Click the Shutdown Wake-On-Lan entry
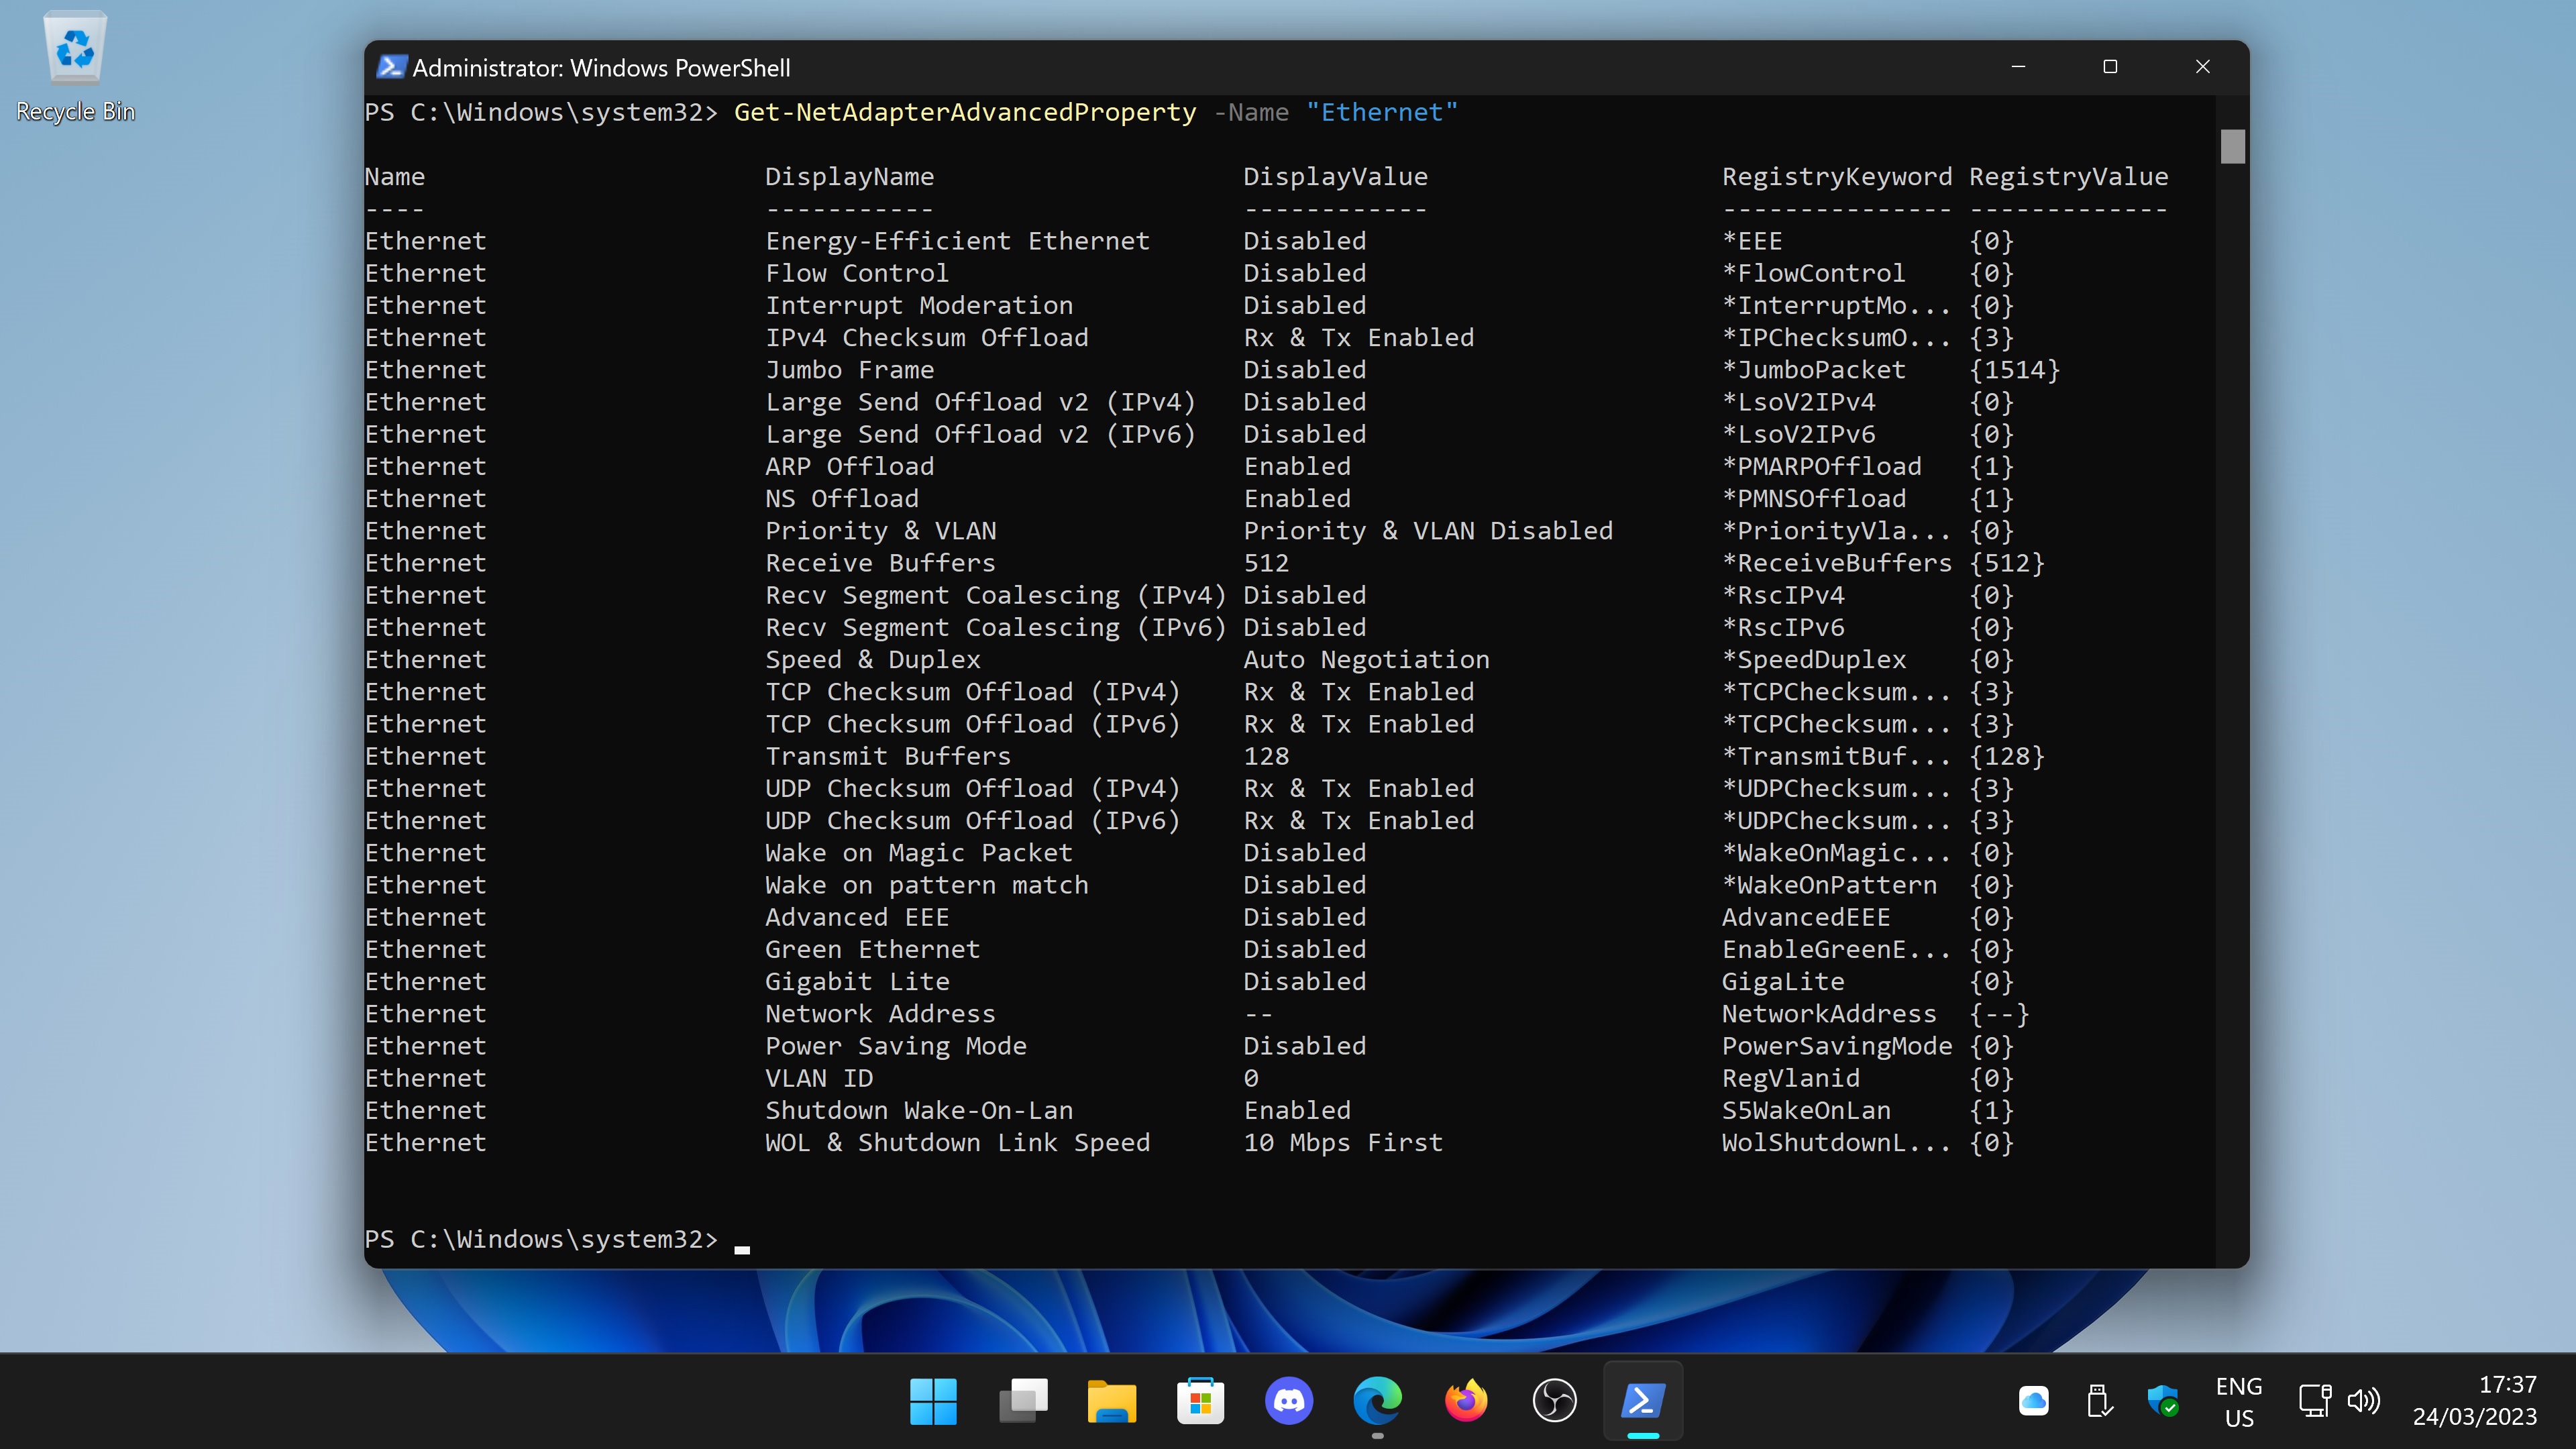 tap(919, 1110)
